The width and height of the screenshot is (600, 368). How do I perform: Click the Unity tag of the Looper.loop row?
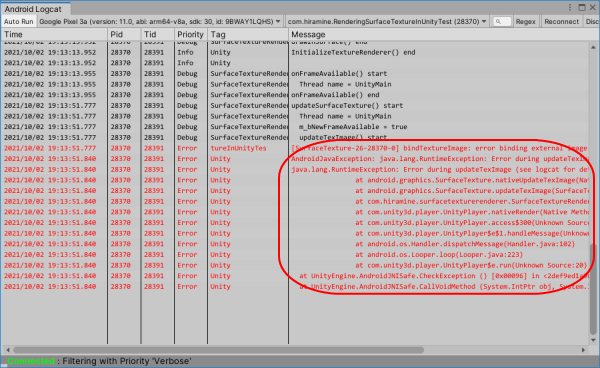pyautogui.click(x=220, y=255)
